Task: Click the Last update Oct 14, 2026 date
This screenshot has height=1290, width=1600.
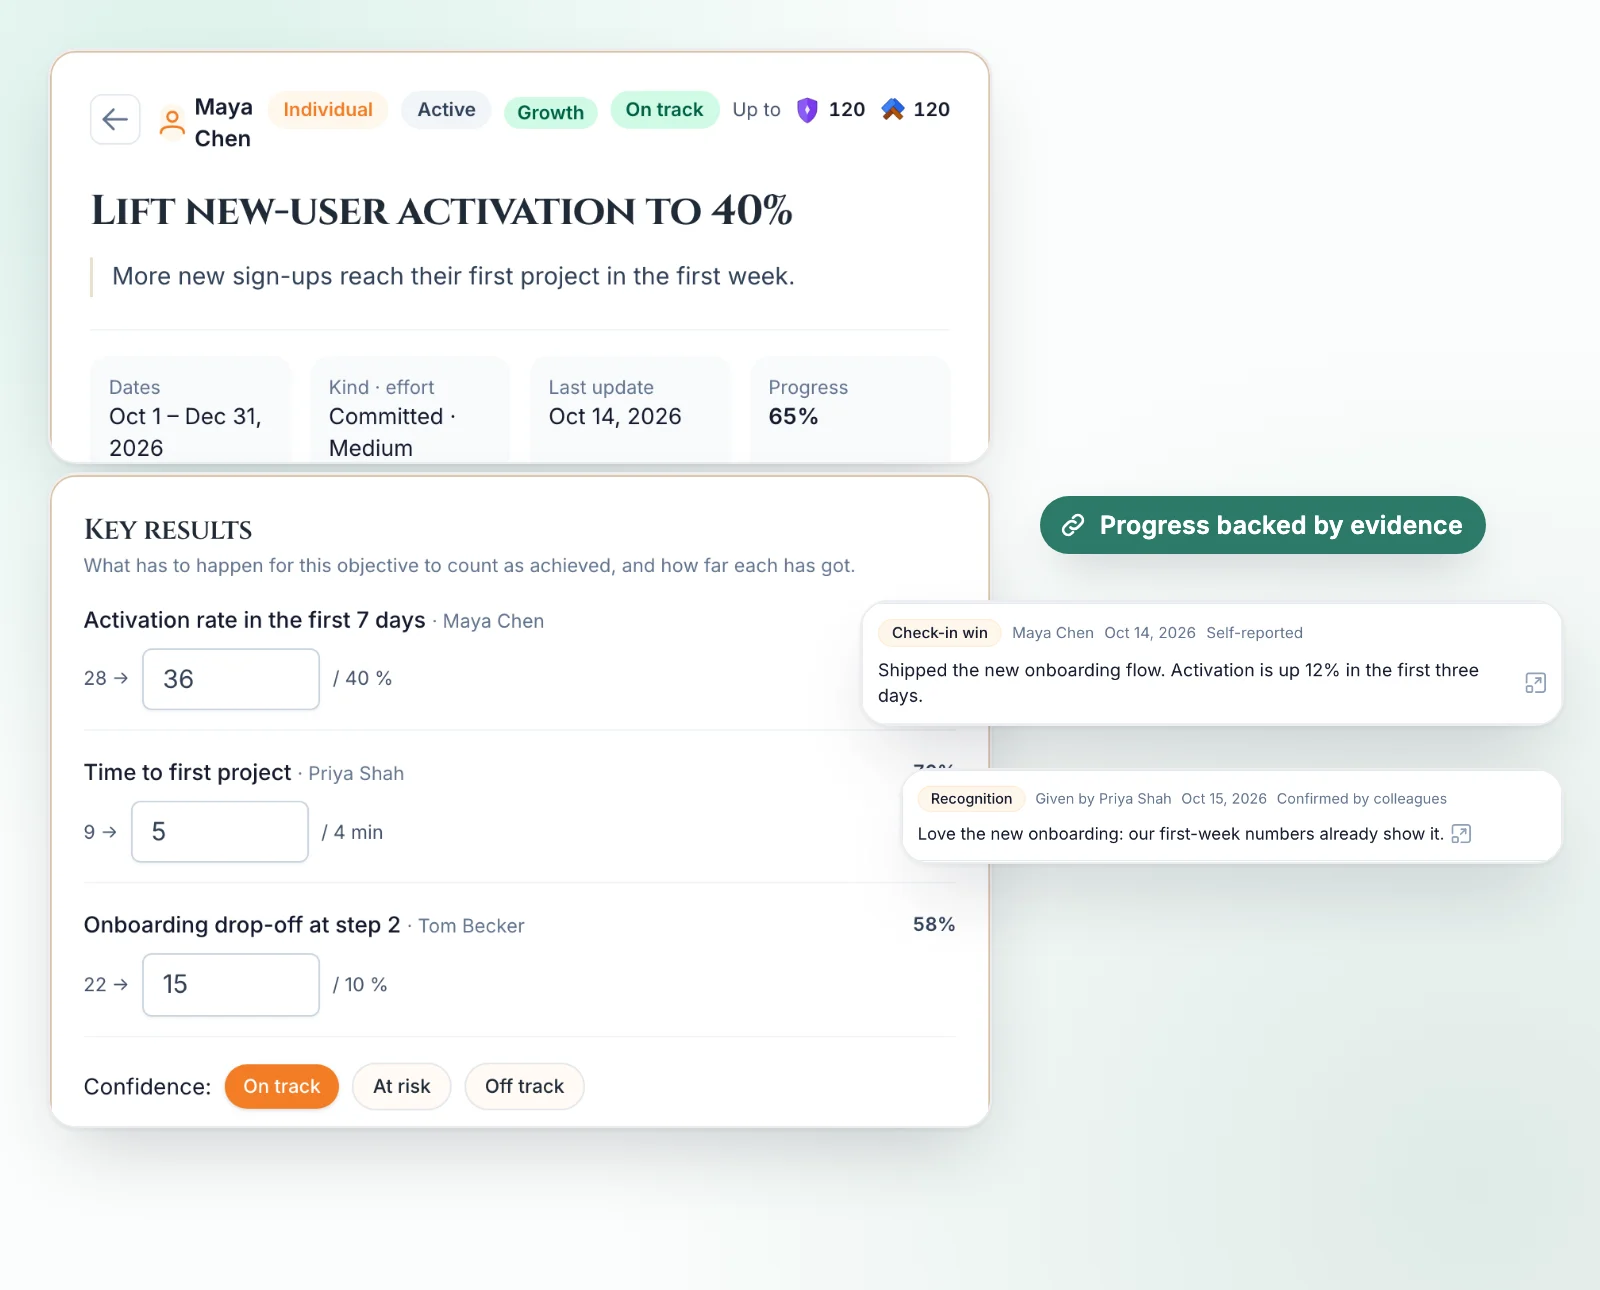Action: [x=615, y=417]
